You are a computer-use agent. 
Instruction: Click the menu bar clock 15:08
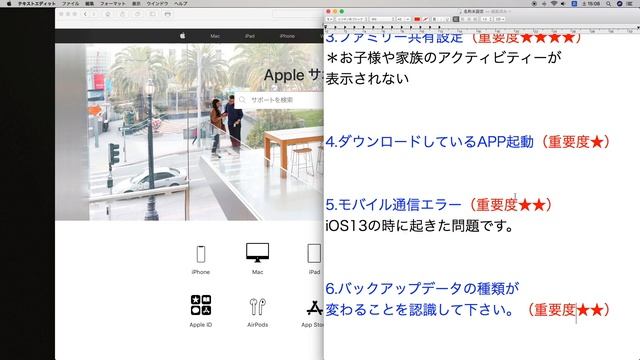591,3
